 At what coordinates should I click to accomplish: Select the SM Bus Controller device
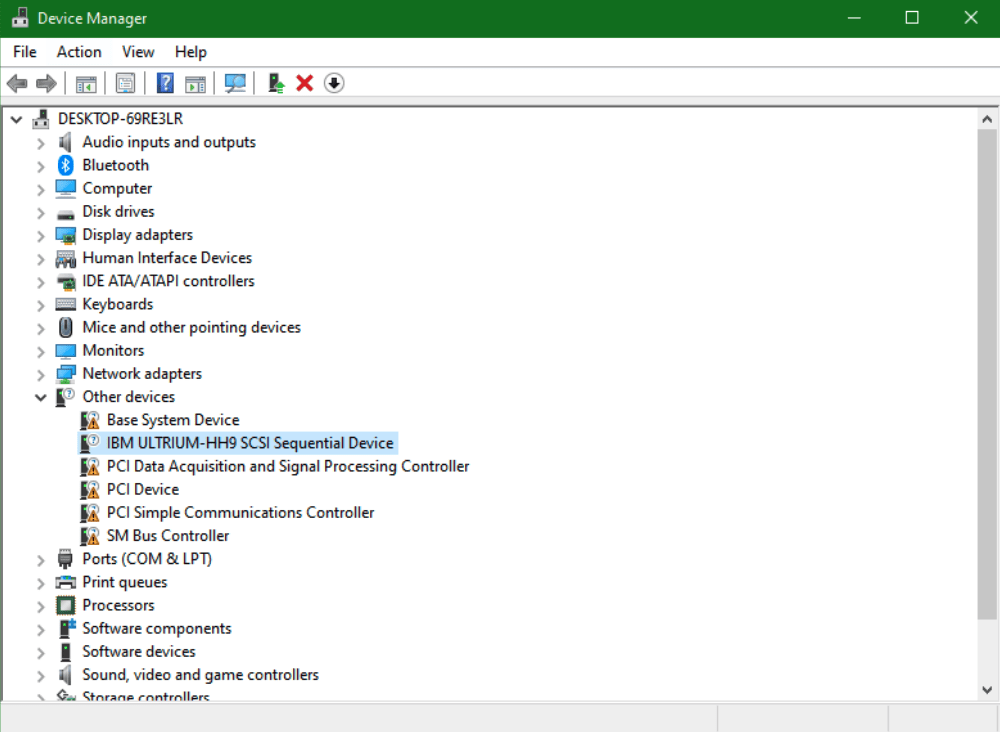pos(167,536)
